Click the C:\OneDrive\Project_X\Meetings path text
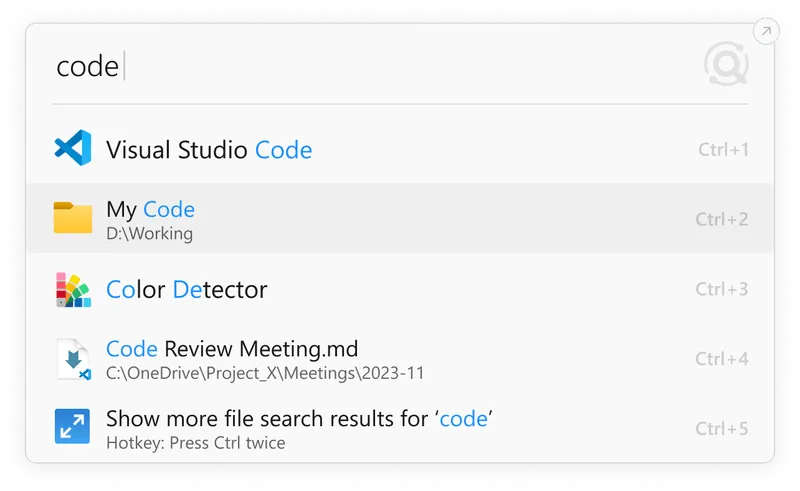 click(265, 373)
